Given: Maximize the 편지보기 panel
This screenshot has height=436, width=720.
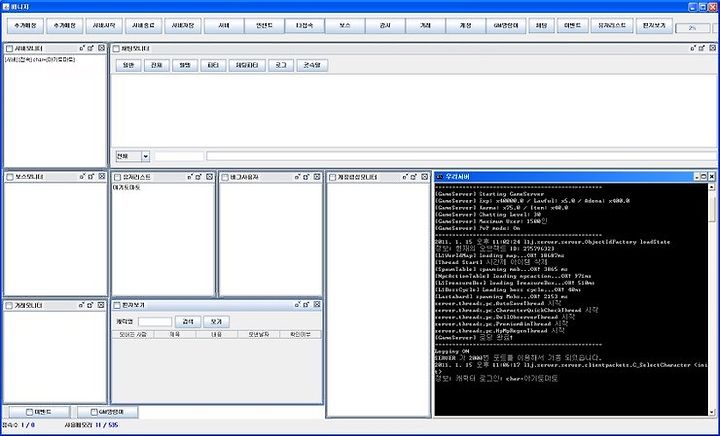Looking at the screenshot, I should 306,305.
